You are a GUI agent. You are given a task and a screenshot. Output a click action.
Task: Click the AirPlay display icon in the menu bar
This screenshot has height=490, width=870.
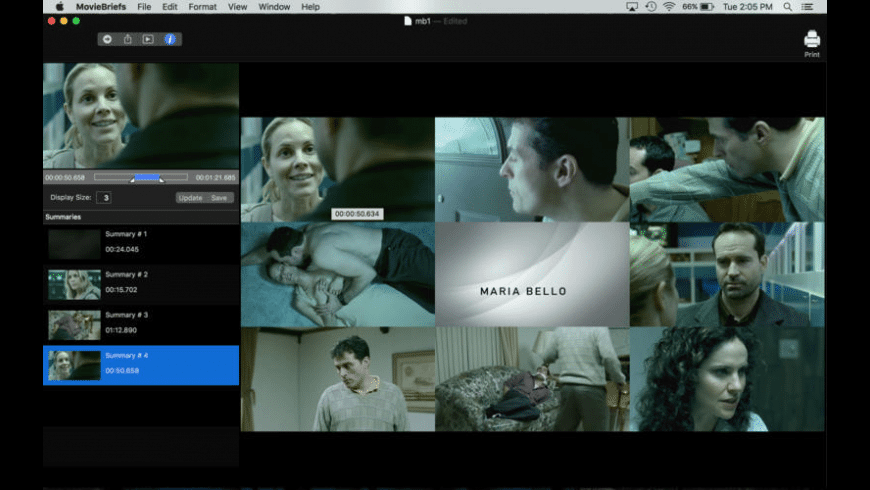pos(631,7)
